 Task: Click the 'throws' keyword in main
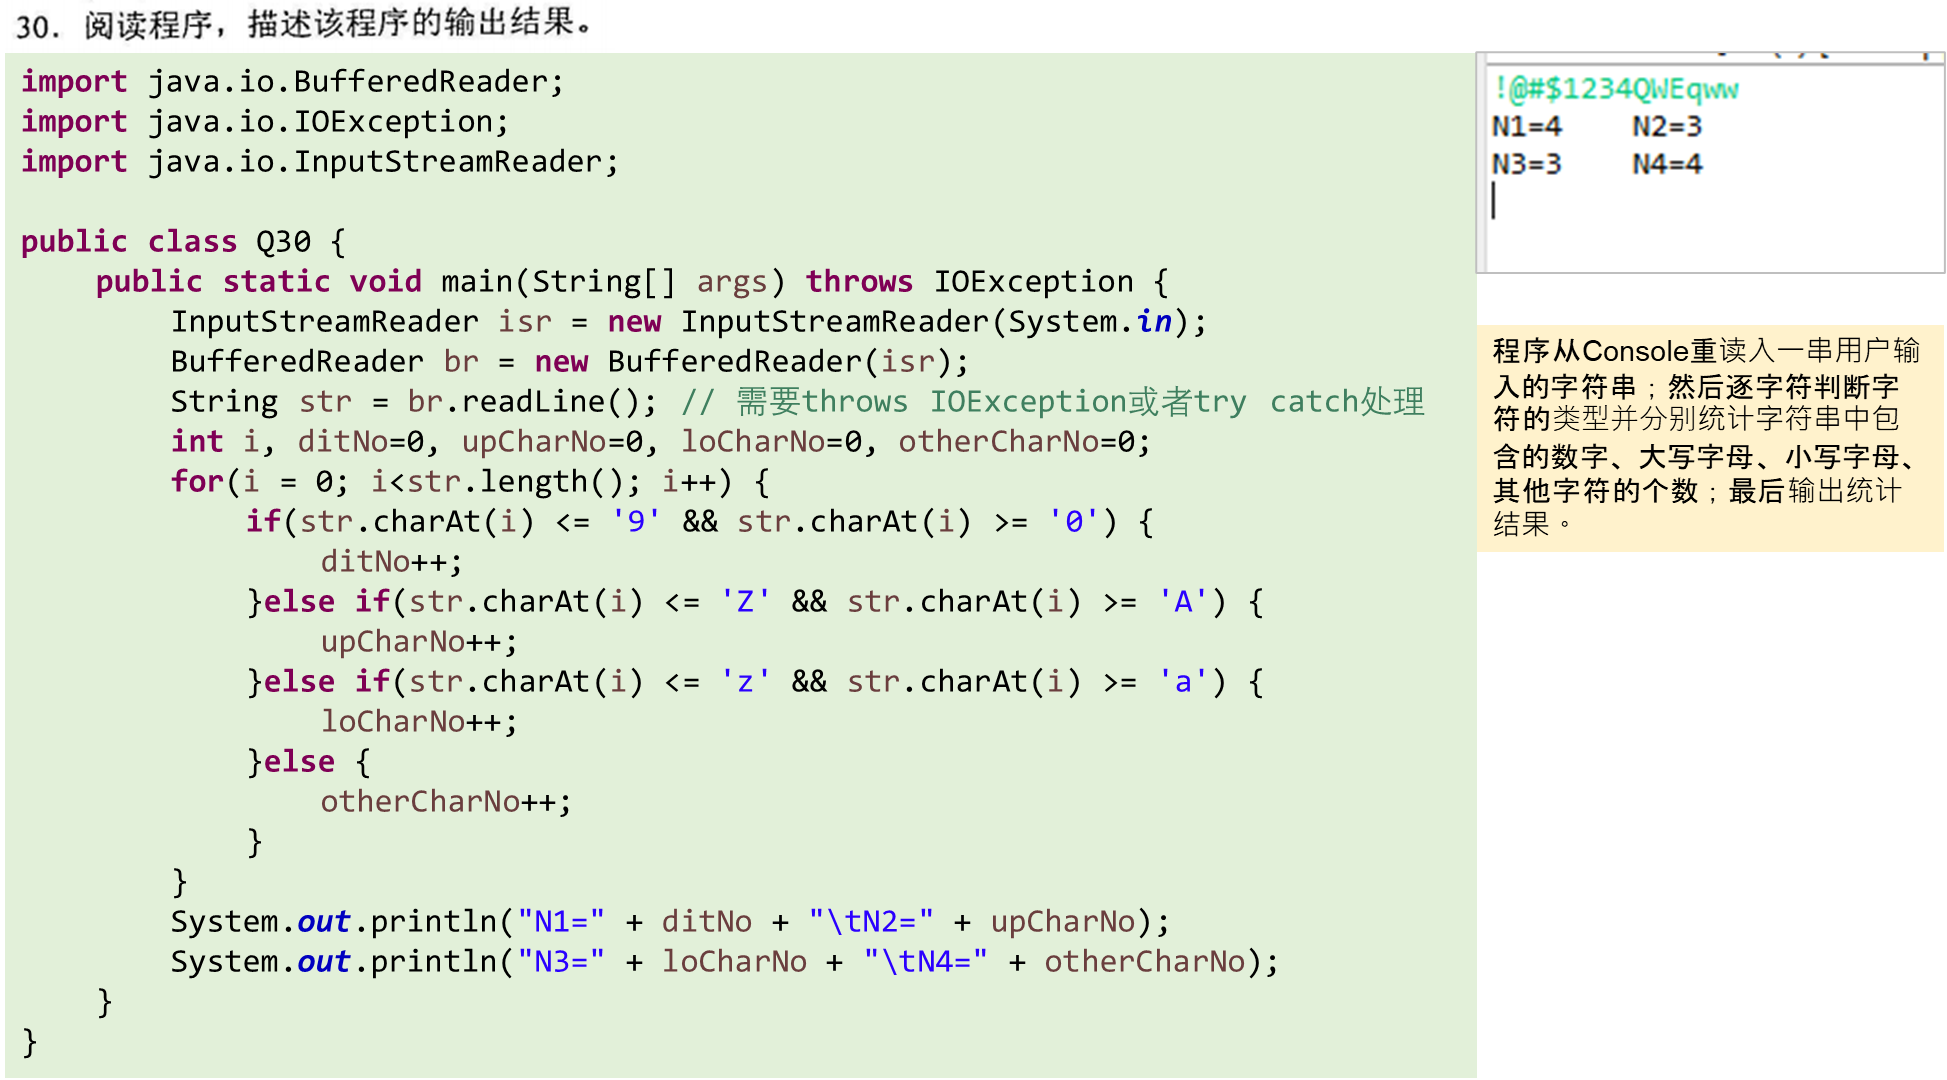coord(858,282)
